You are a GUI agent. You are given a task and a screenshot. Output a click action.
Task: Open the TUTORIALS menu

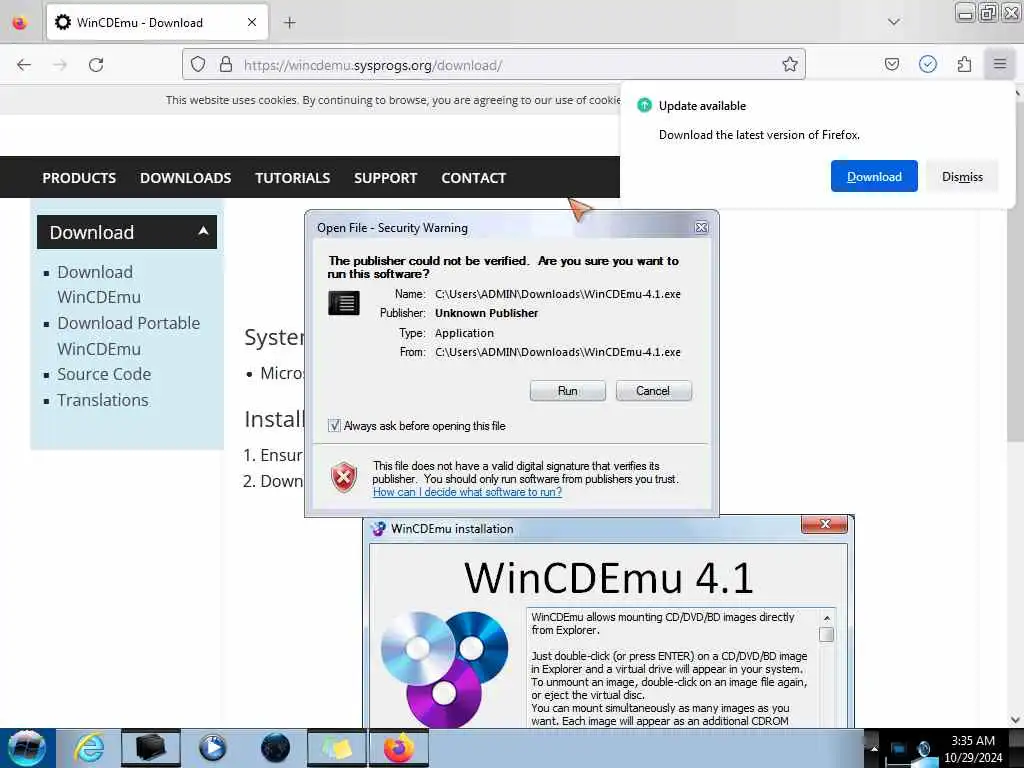click(293, 178)
